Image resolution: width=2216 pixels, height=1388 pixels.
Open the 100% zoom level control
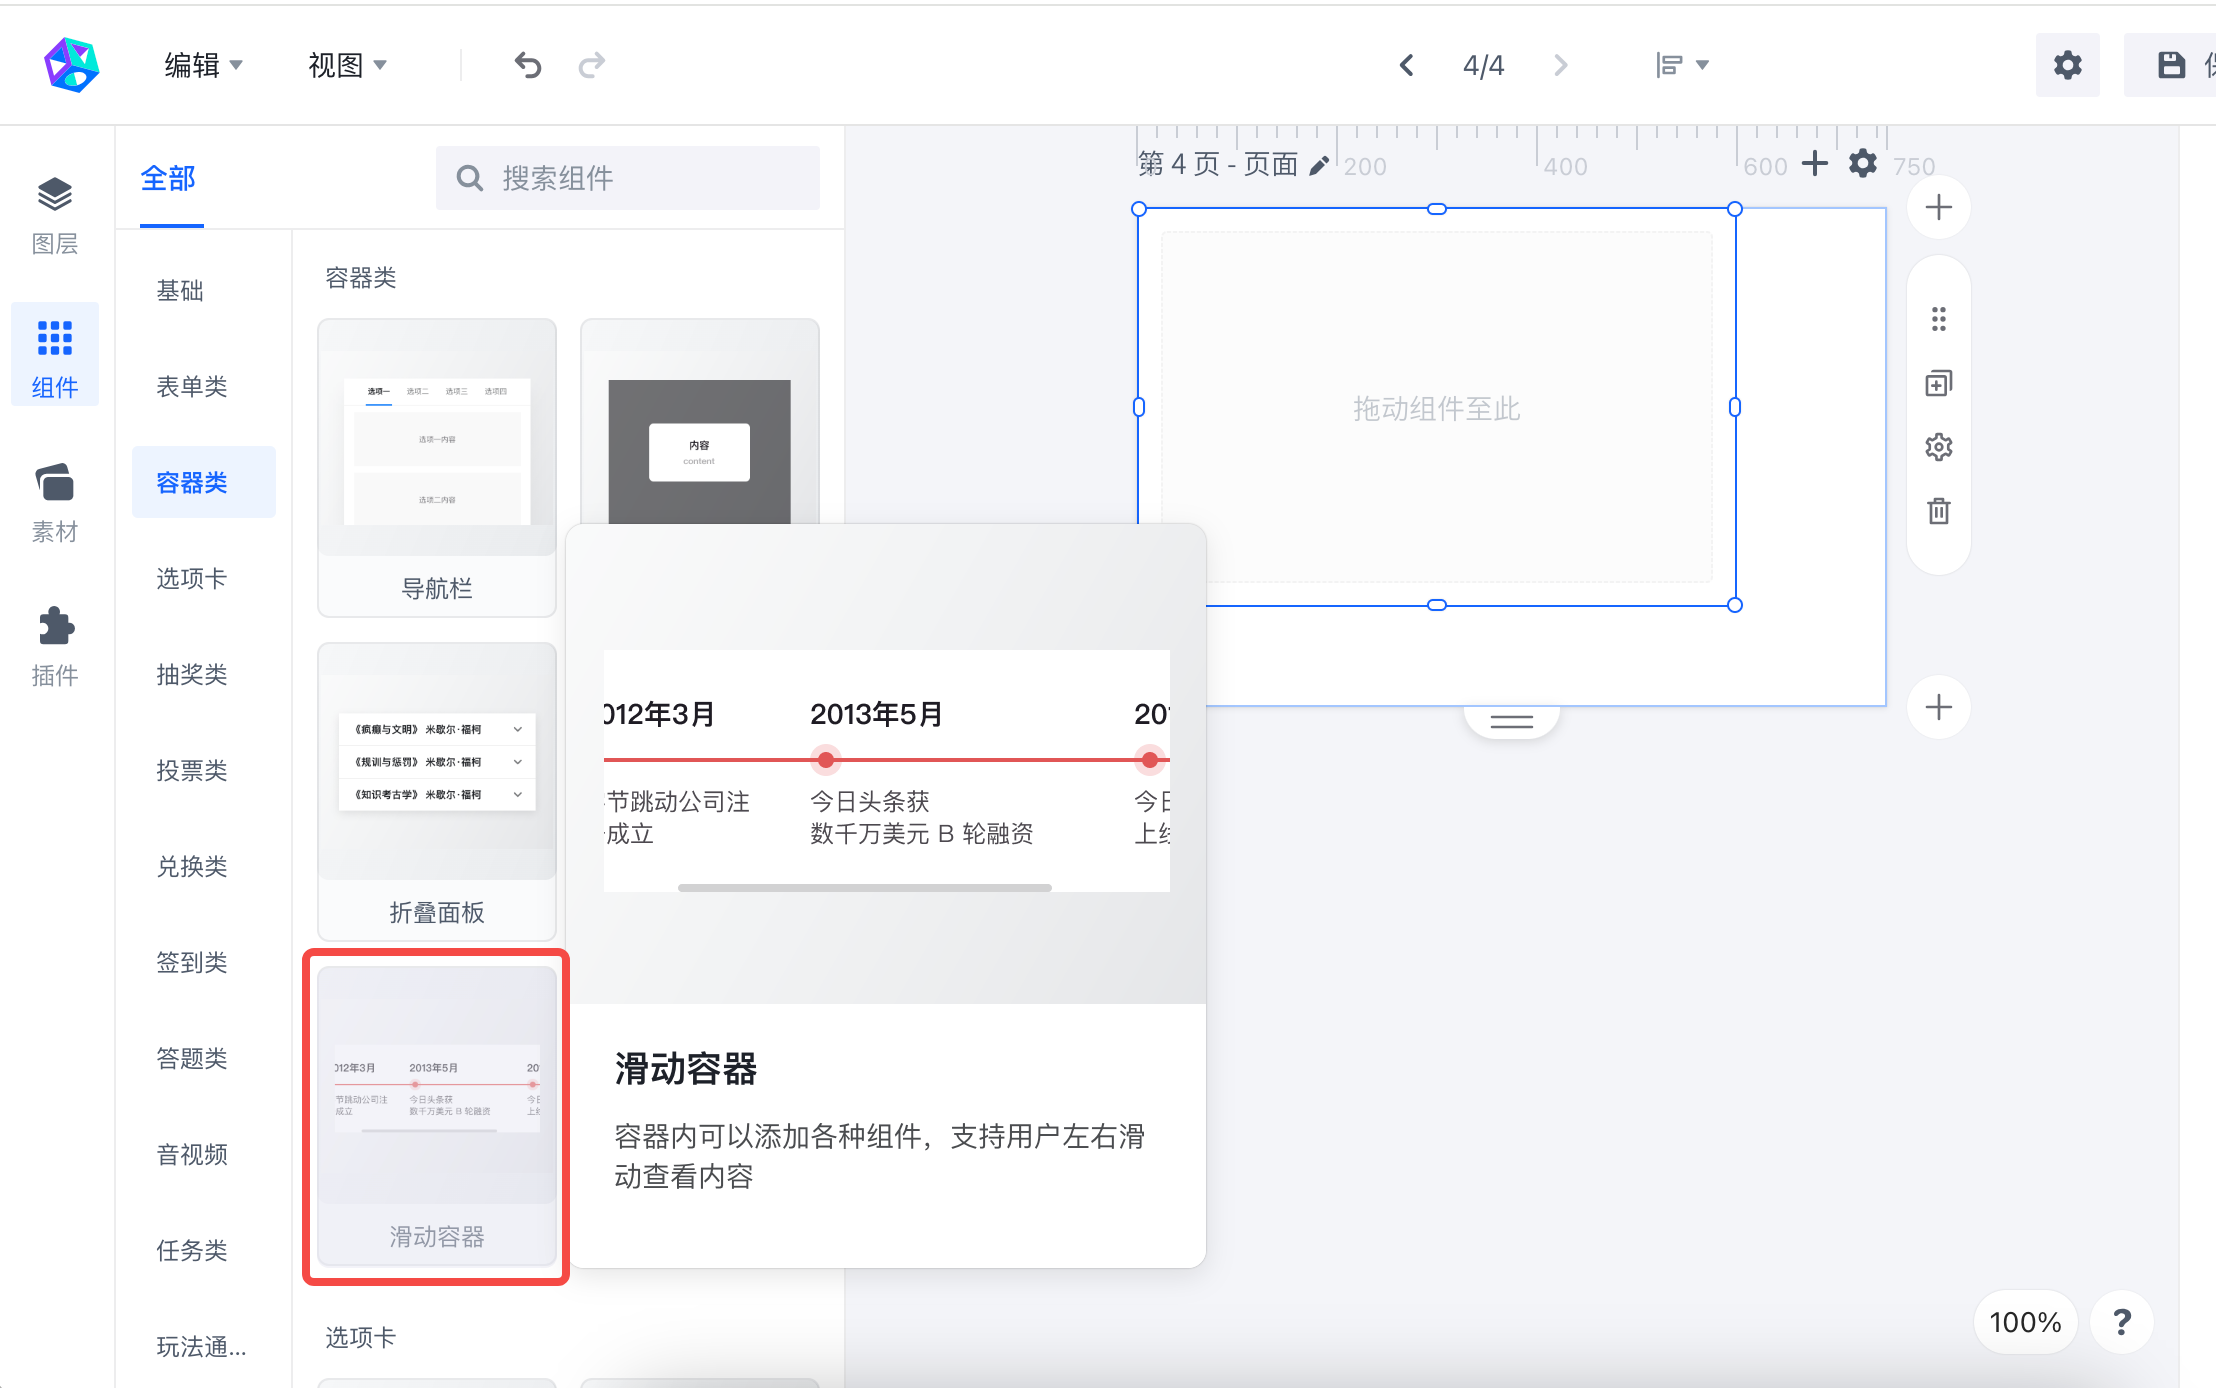2025,1322
